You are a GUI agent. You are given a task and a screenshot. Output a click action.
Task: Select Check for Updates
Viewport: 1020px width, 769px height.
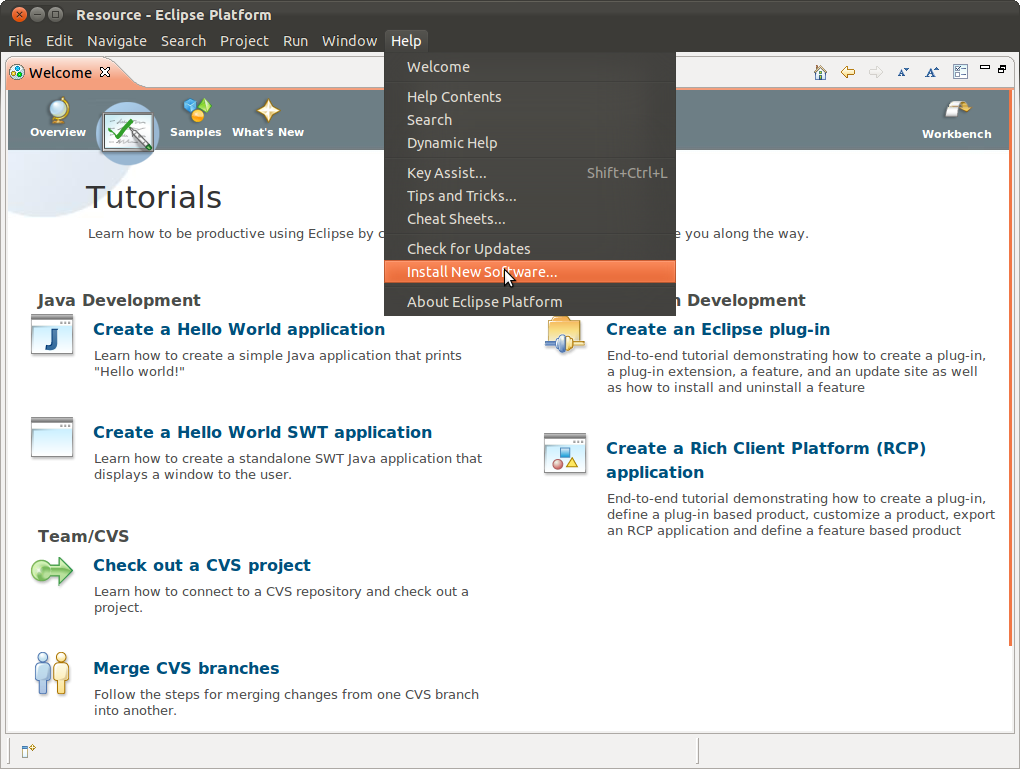(x=530, y=249)
